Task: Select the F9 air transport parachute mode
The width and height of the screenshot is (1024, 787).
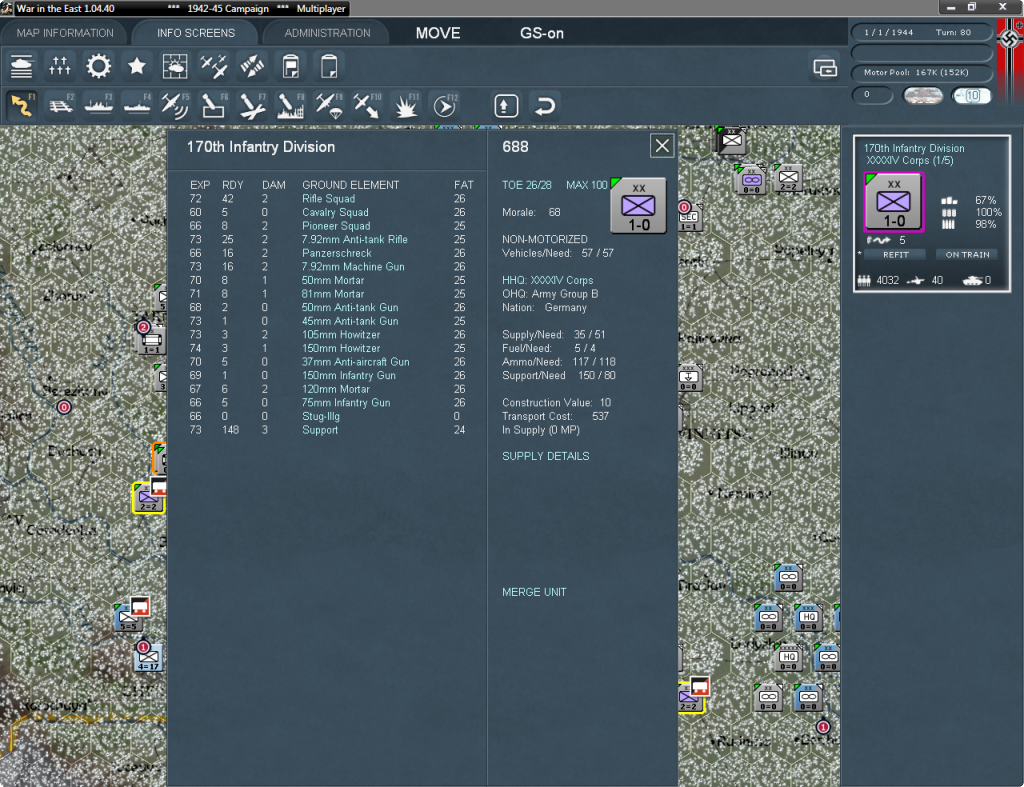Action: point(329,106)
